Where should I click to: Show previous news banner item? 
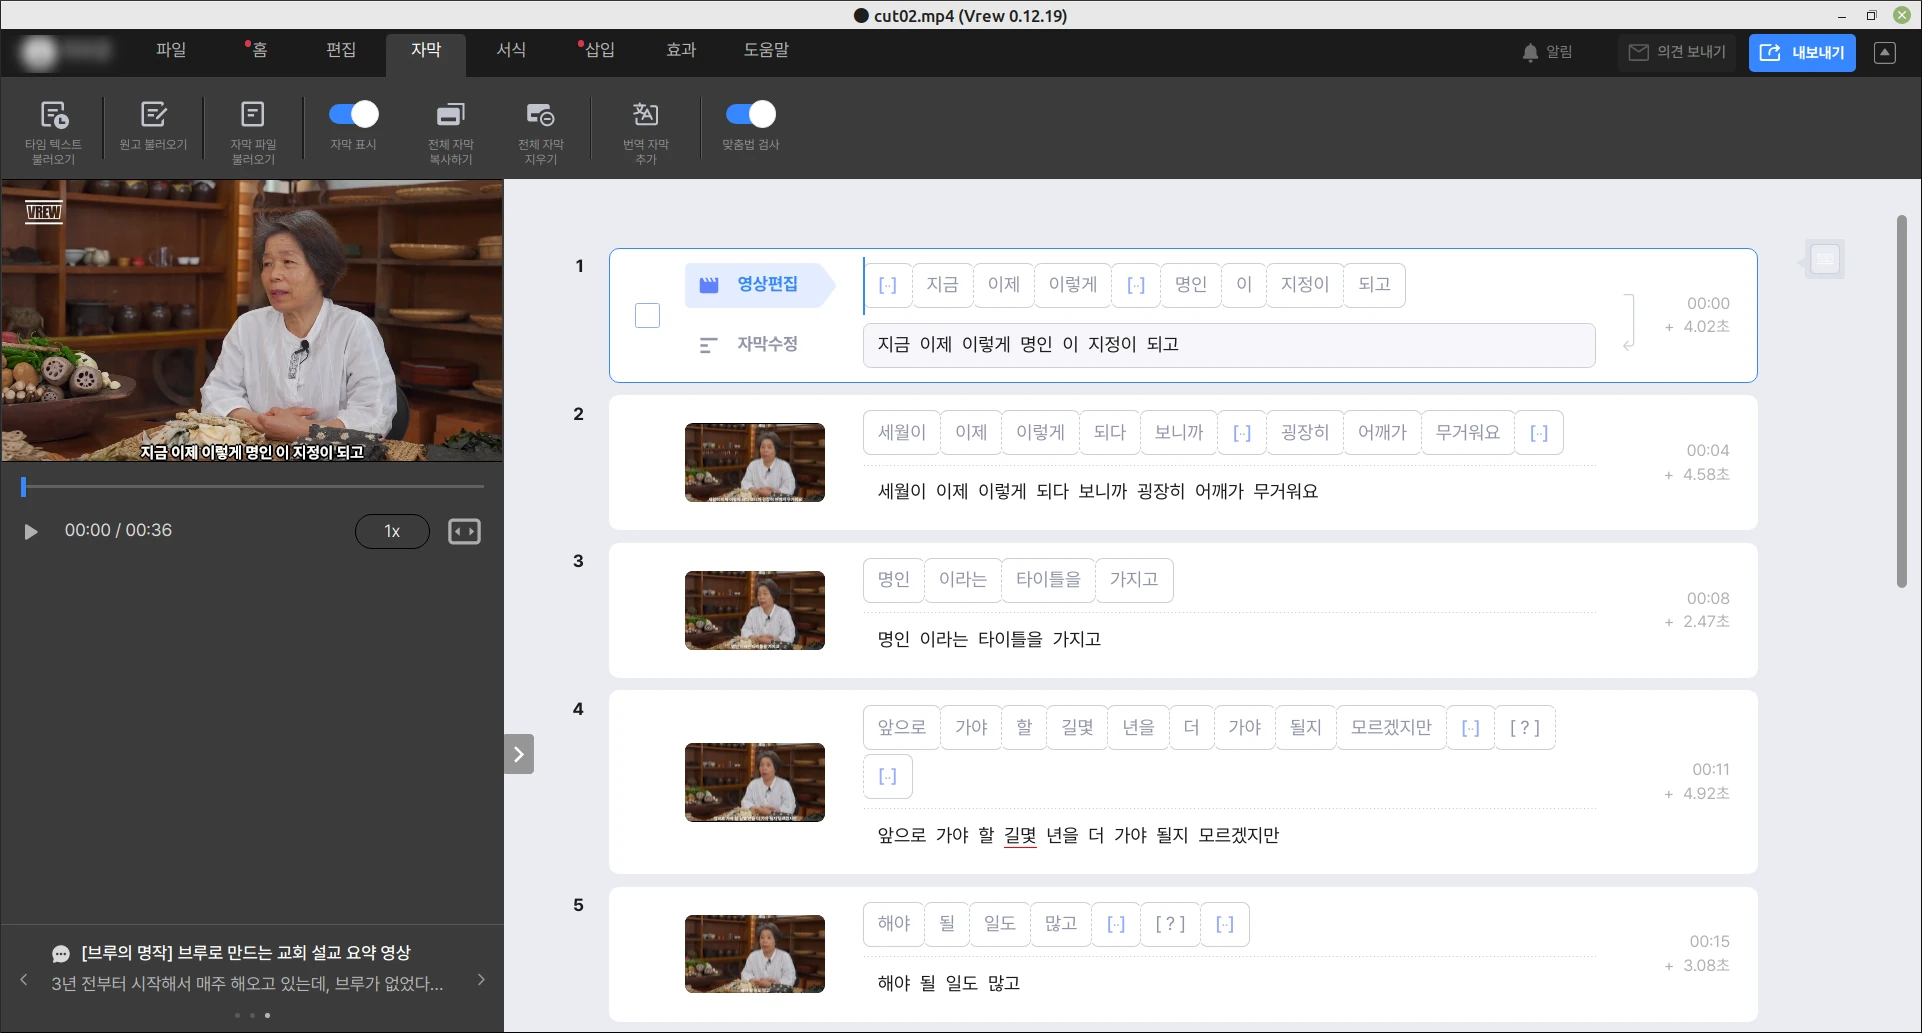(x=24, y=980)
